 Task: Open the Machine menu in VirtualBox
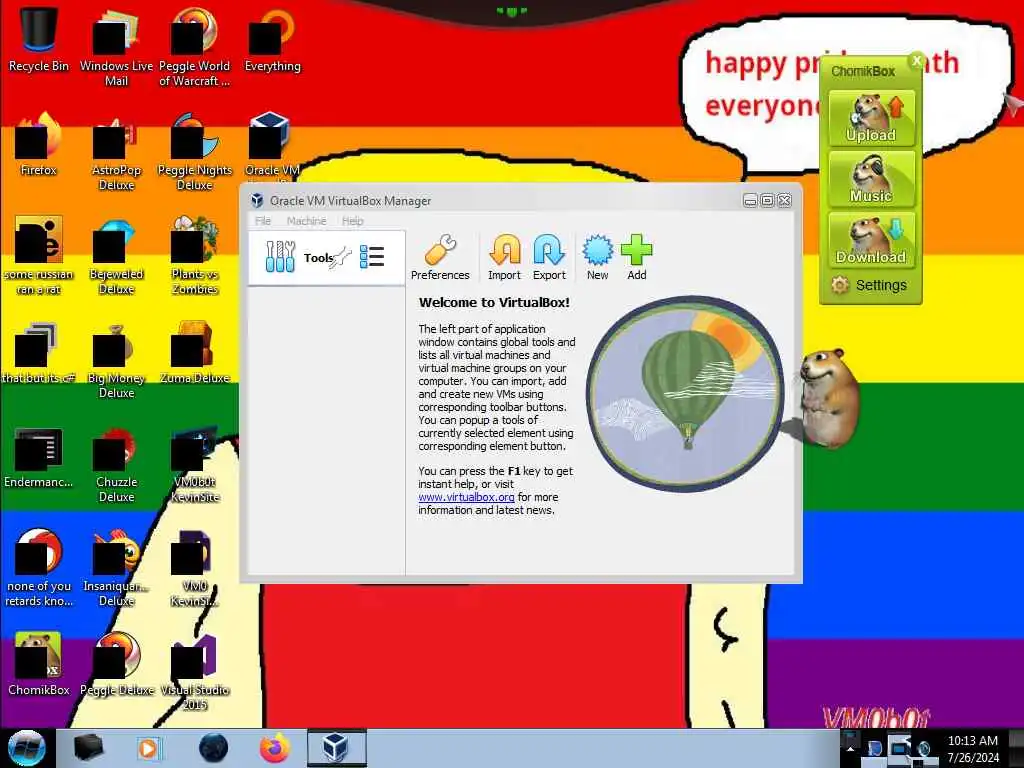point(306,221)
